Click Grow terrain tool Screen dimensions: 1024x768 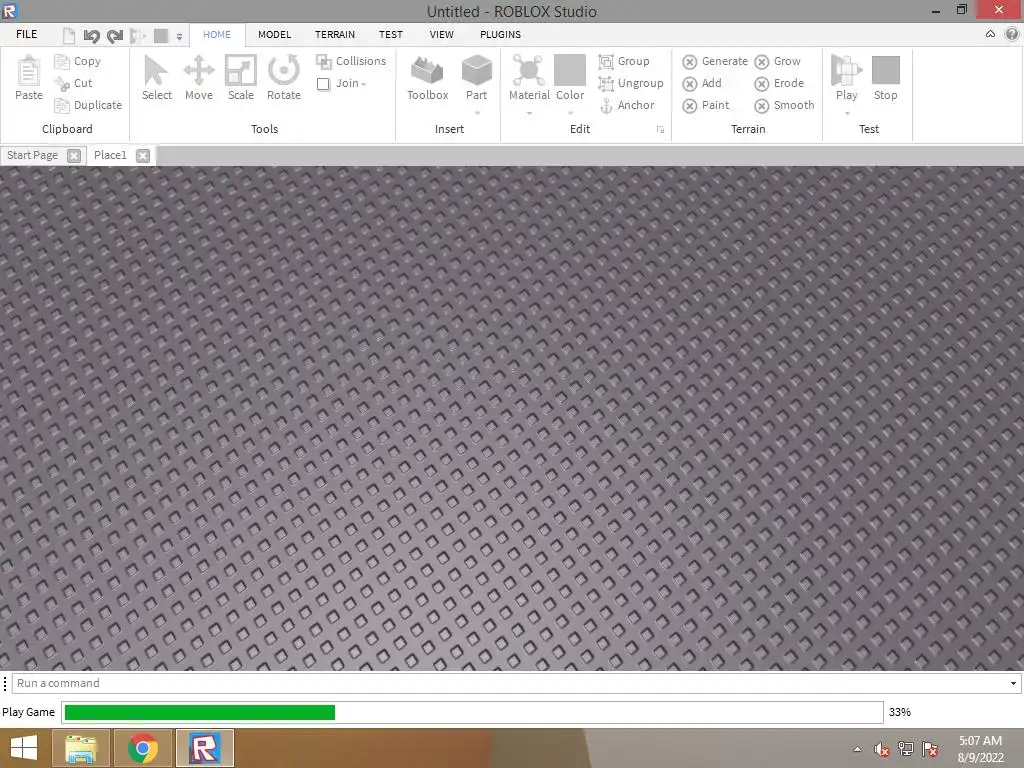click(x=777, y=61)
